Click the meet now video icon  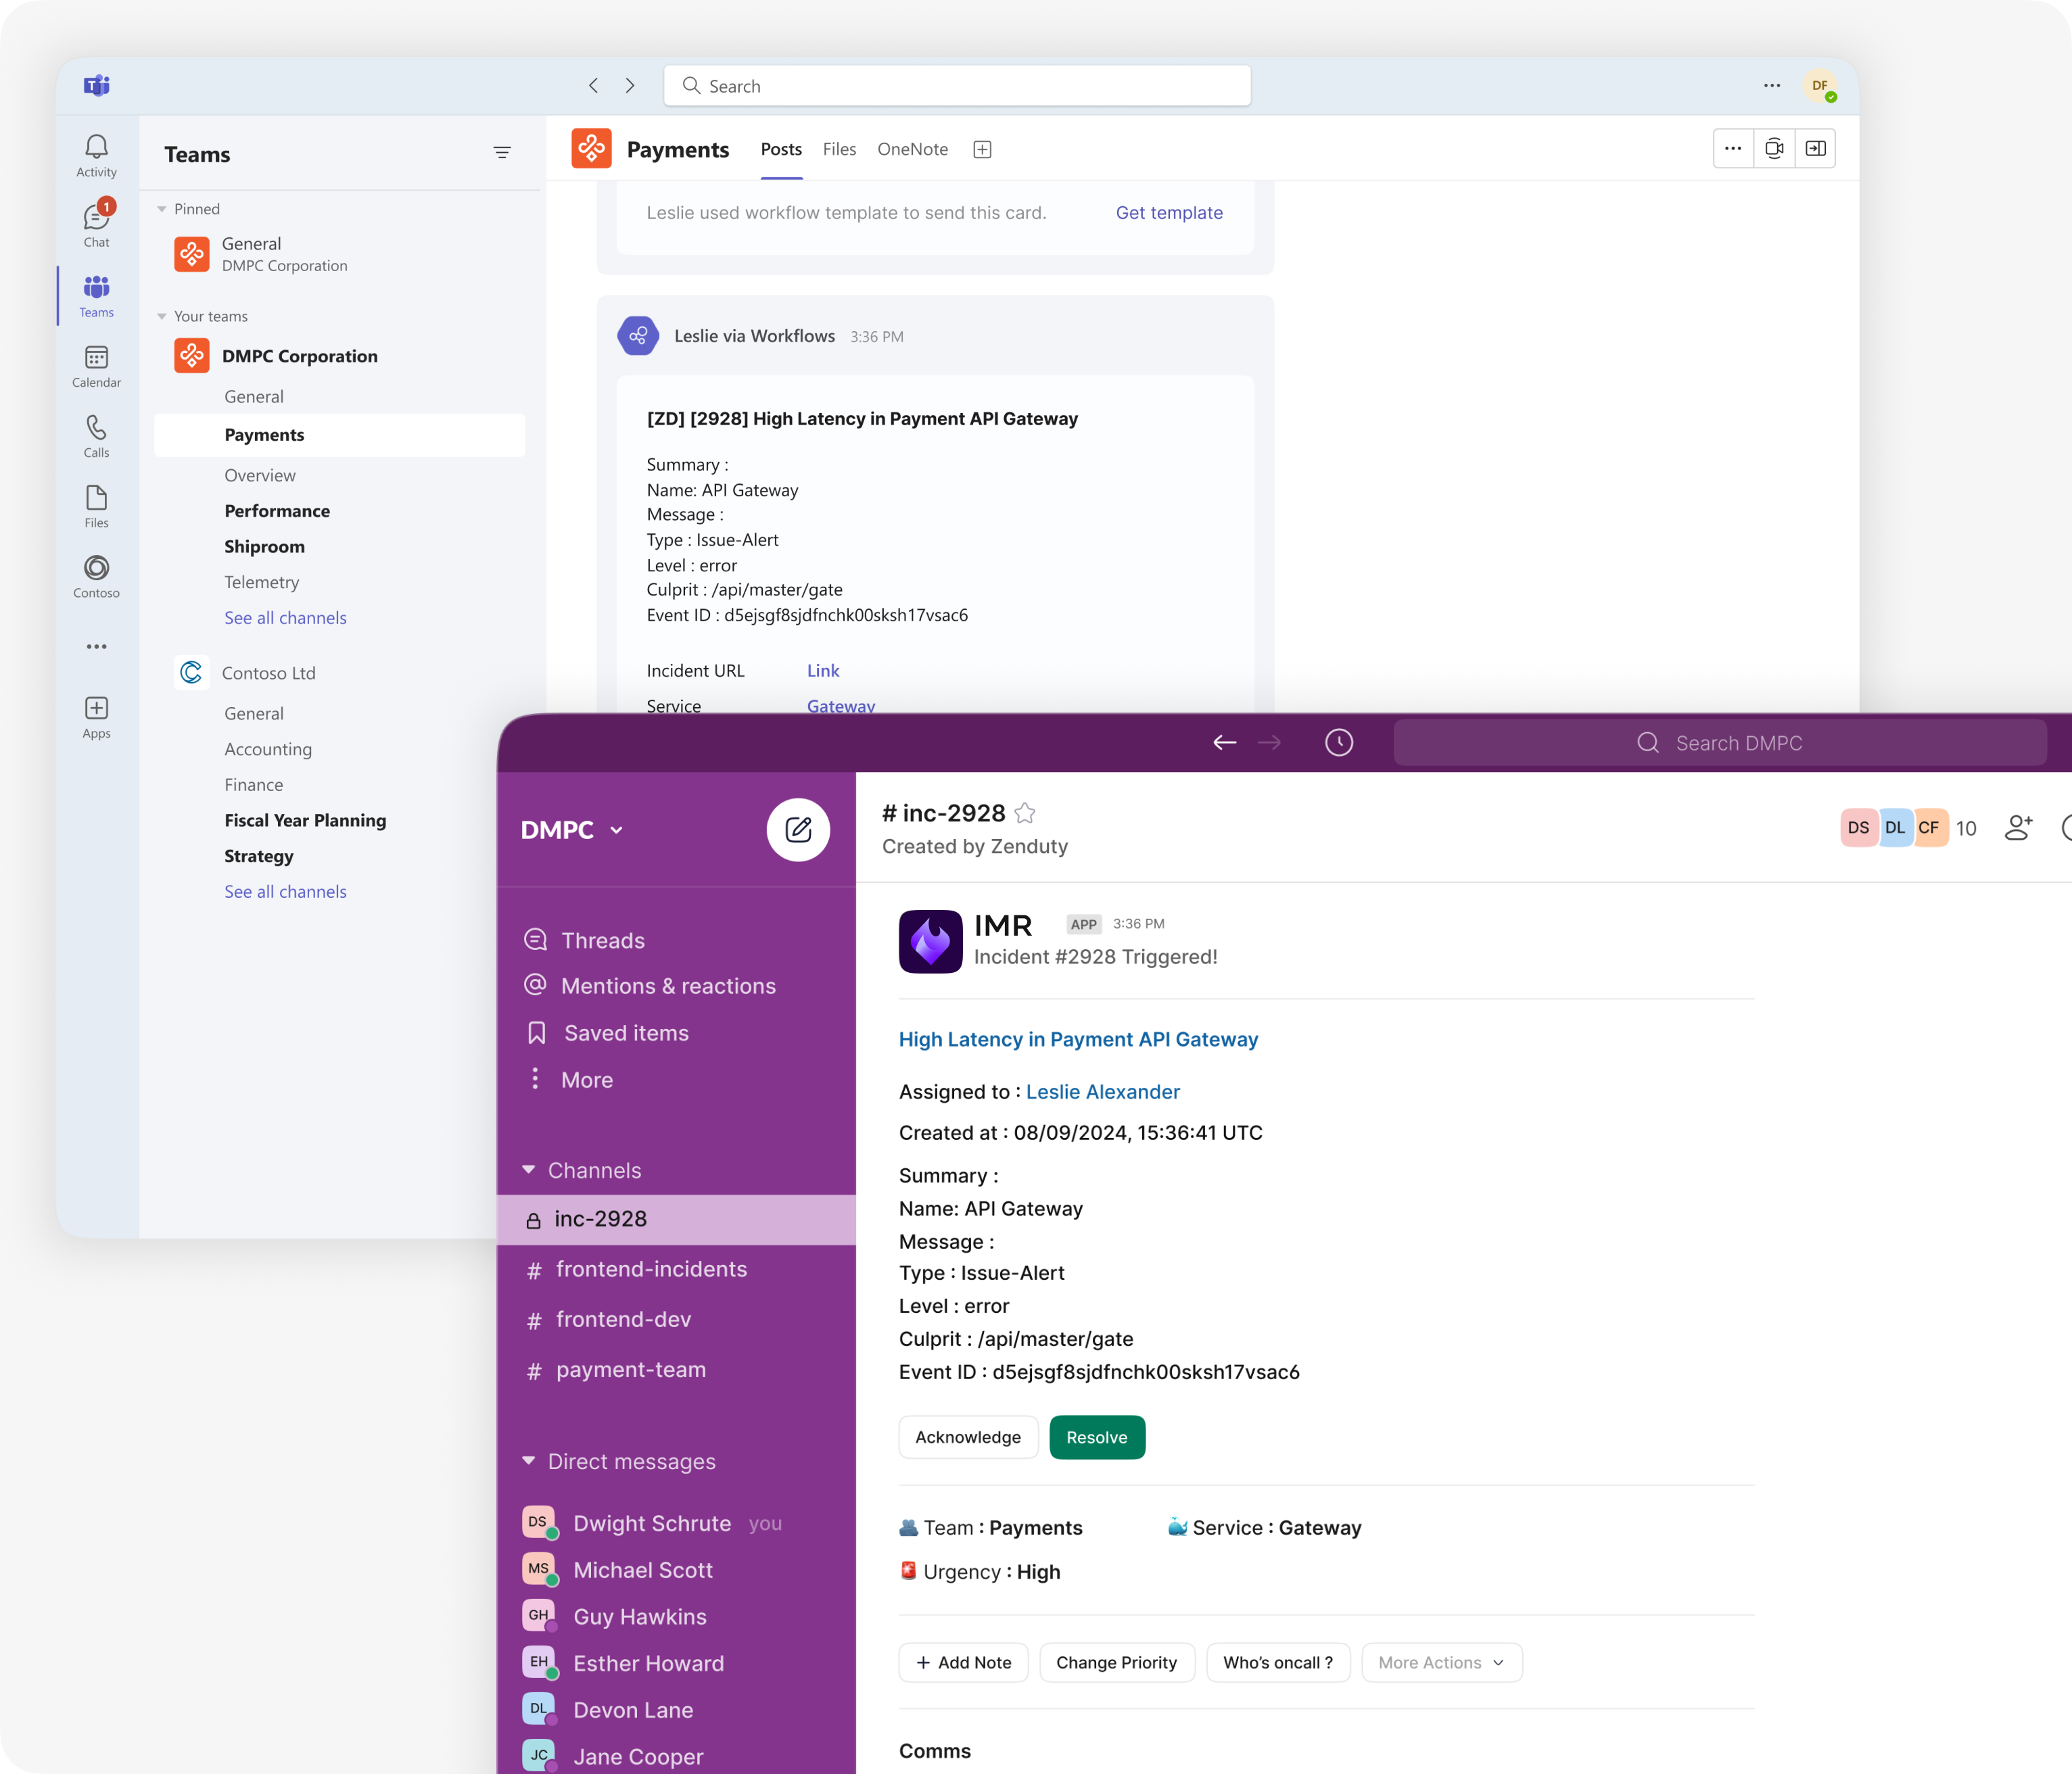1774,149
